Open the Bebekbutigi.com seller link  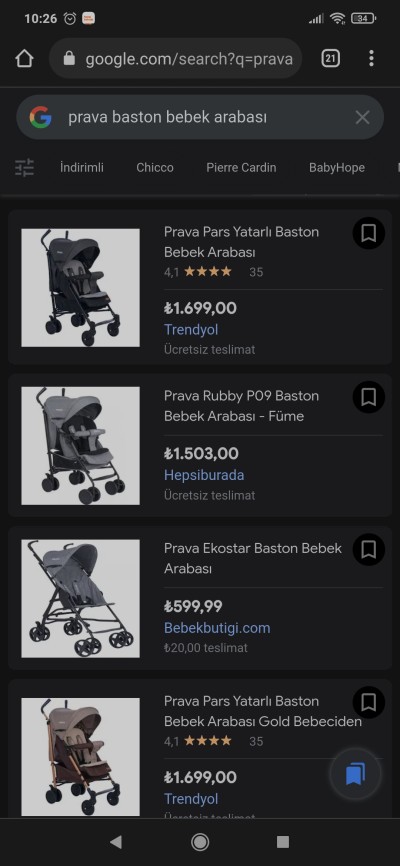click(x=217, y=628)
